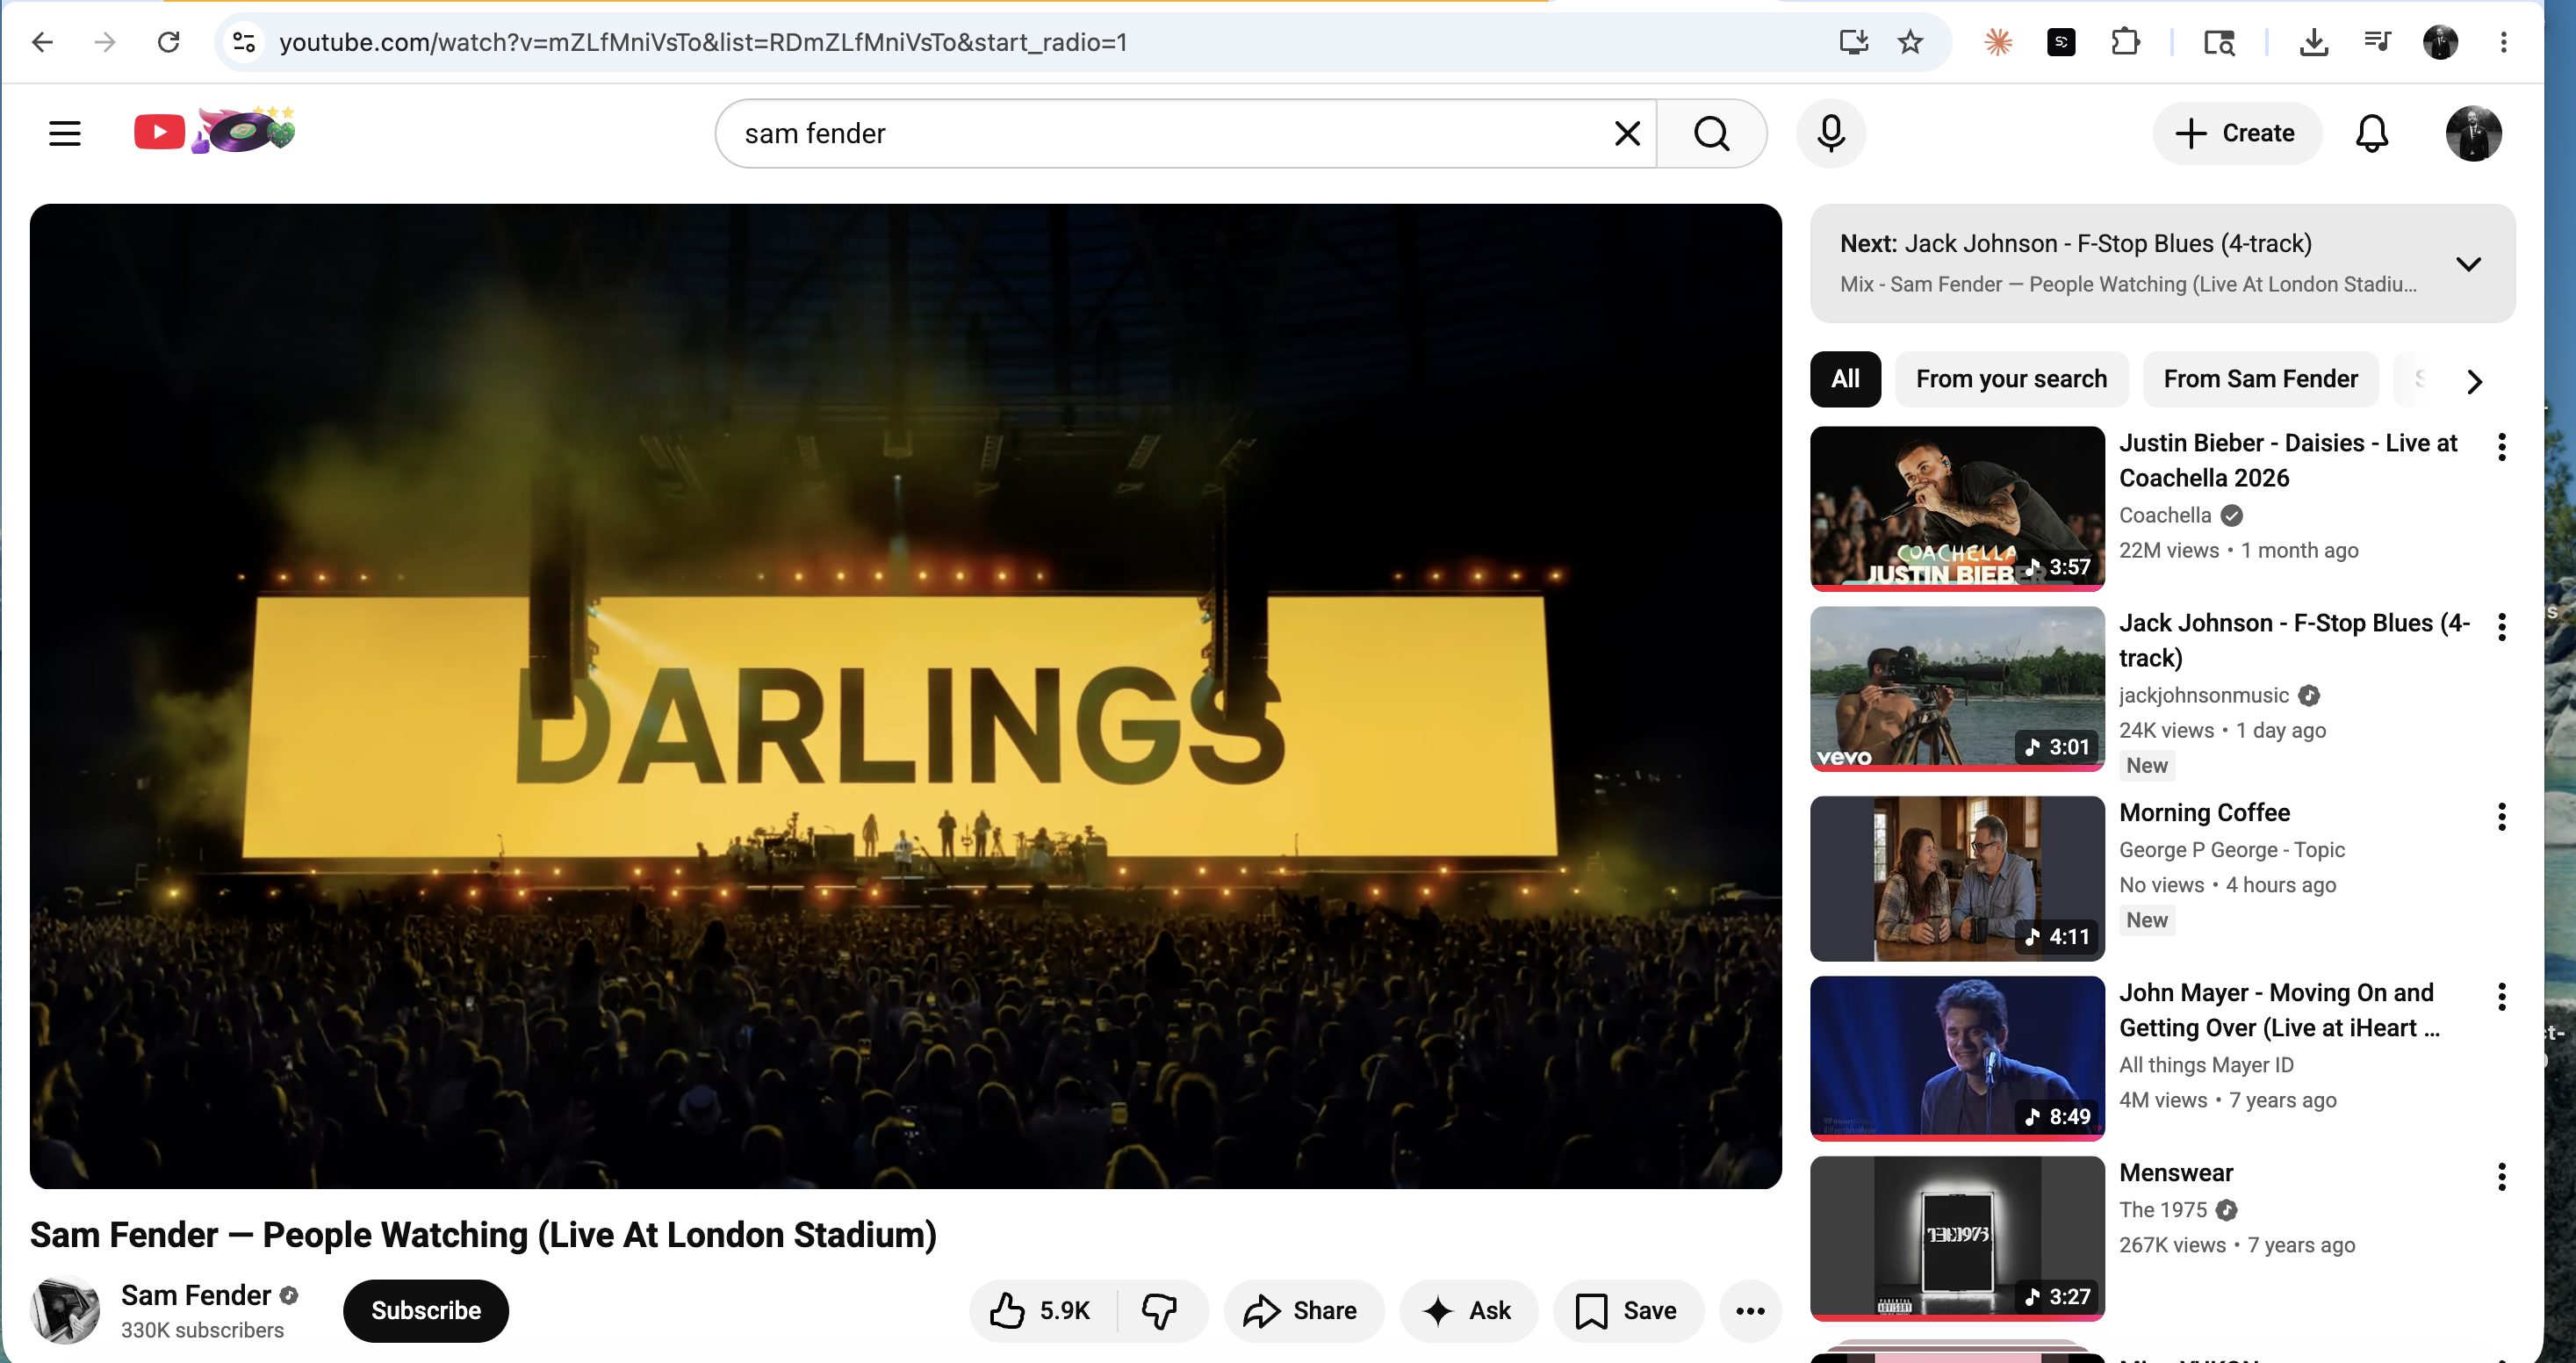Reload the YouTube page
Image resolution: width=2576 pixels, height=1363 pixels.
168,42
